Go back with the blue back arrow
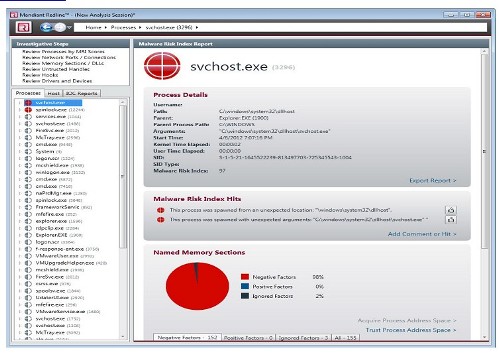The height and width of the screenshot is (360, 500). (x=46, y=27)
